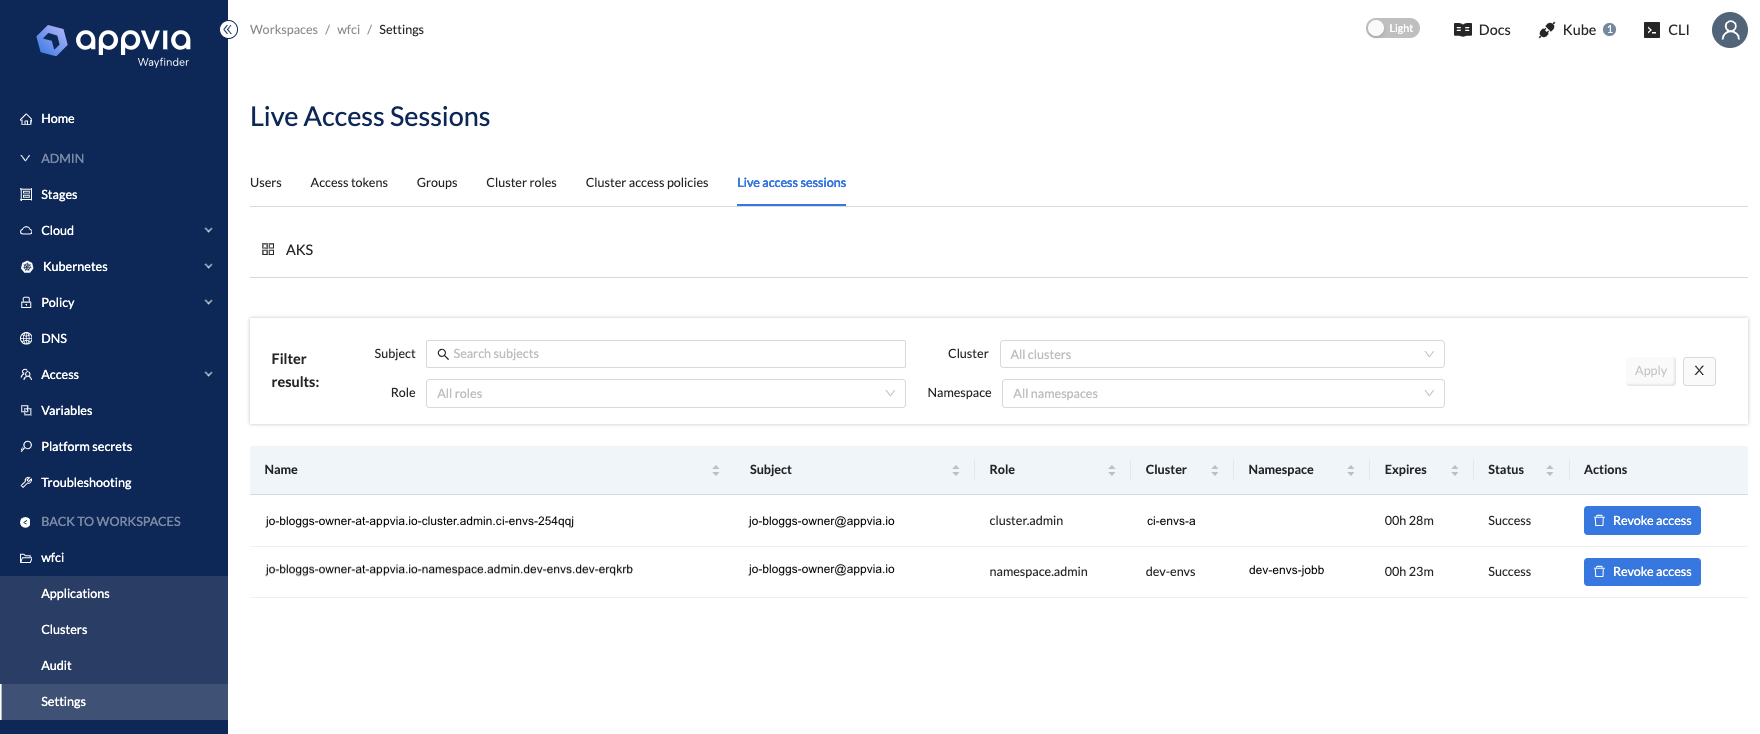The width and height of the screenshot is (1760, 734).
Task: Expand the Cloud submenu chevron
Action: (209, 231)
